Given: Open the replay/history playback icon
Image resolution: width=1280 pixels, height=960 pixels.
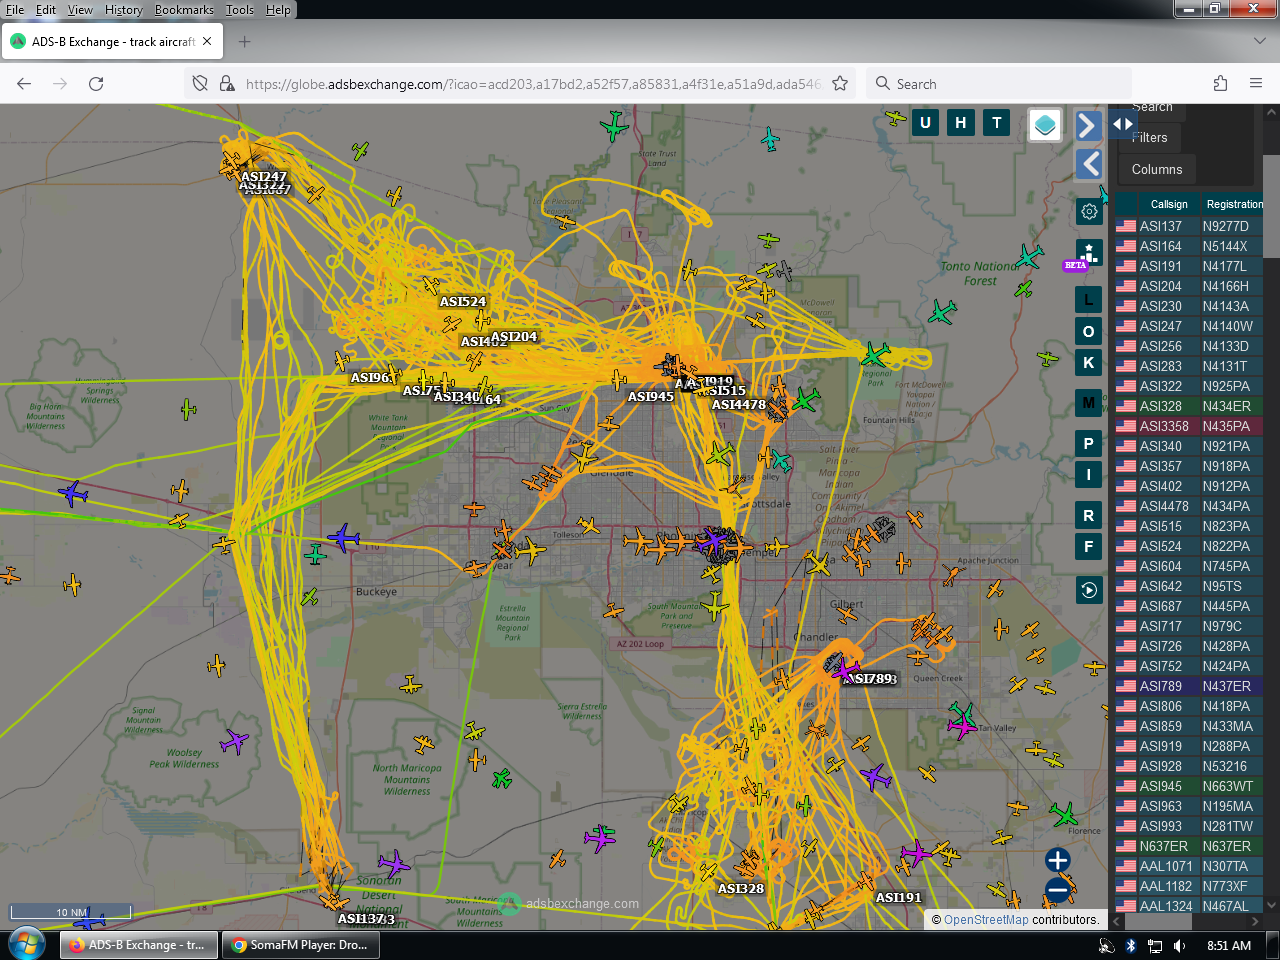Looking at the screenshot, I should click(1089, 590).
